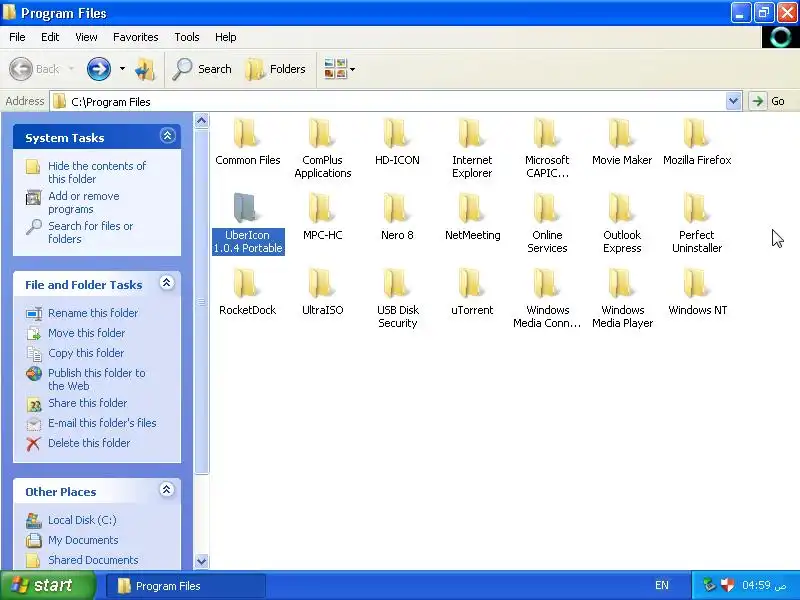
Task: Click the Forward arrow button
Action: click(x=98, y=69)
